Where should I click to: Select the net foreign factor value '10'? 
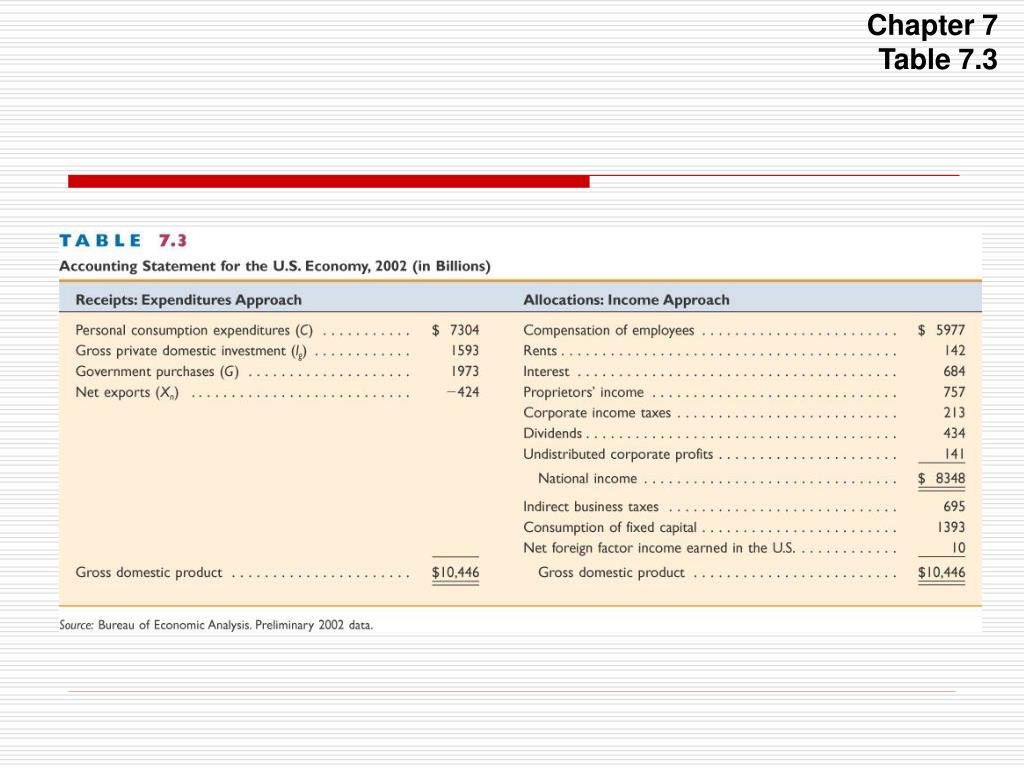pos(958,549)
